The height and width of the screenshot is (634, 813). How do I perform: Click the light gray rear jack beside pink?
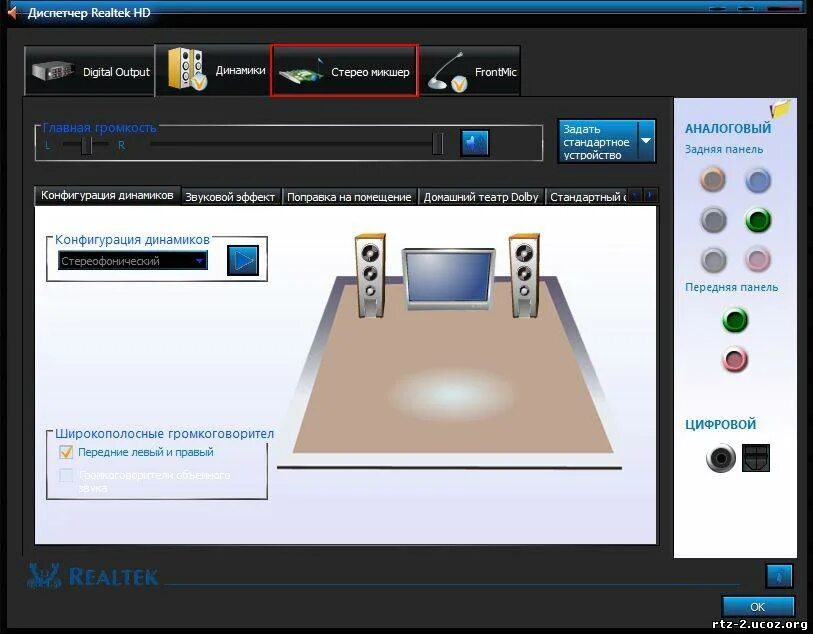pyautogui.click(x=713, y=259)
